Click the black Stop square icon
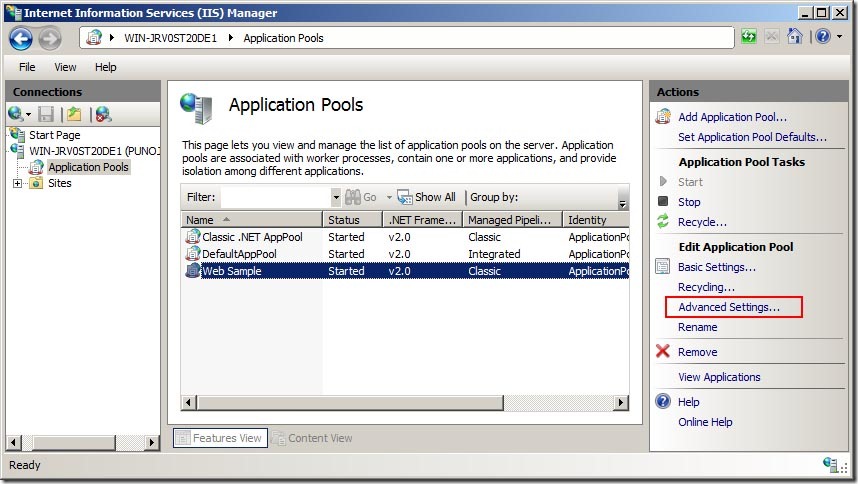858x484 pixels. (663, 201)
